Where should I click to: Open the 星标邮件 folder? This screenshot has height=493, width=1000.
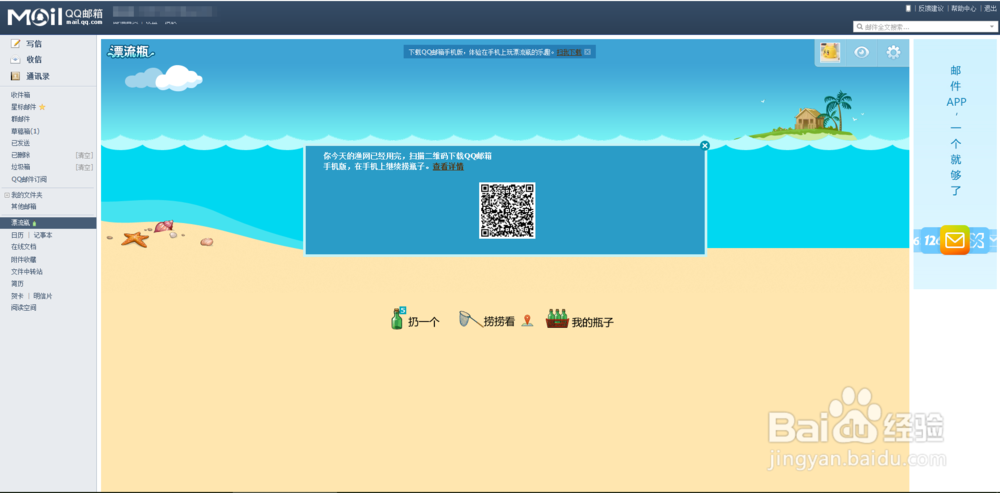click(x=24, y=107)
